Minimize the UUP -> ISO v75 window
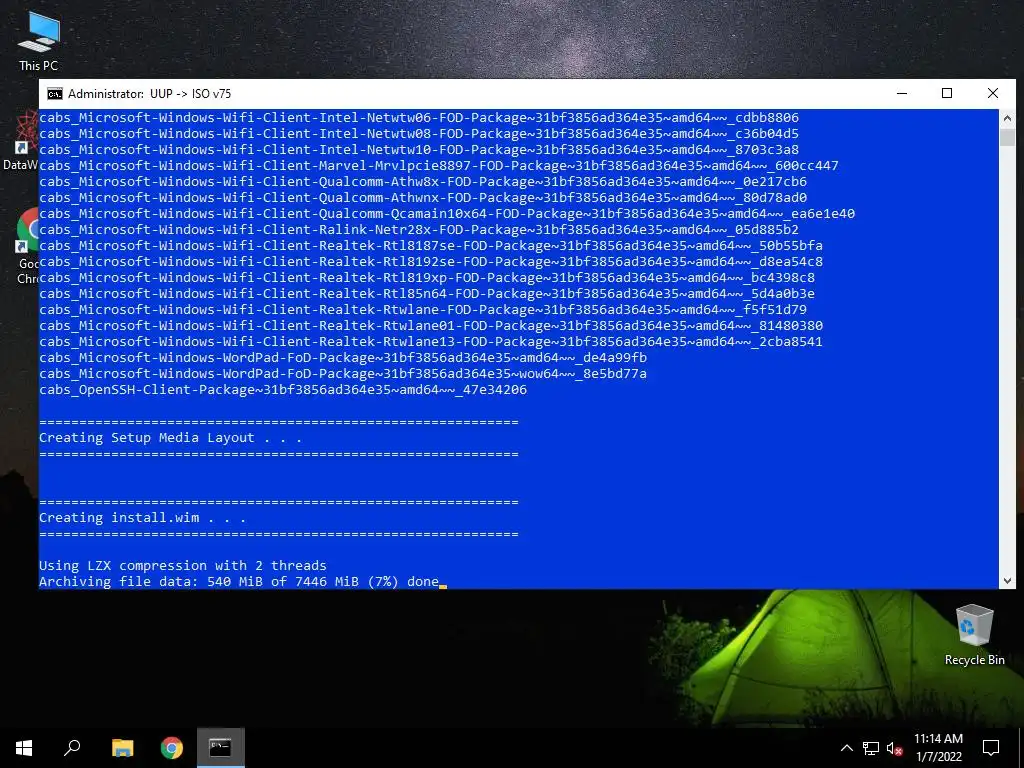 [902, 93]
